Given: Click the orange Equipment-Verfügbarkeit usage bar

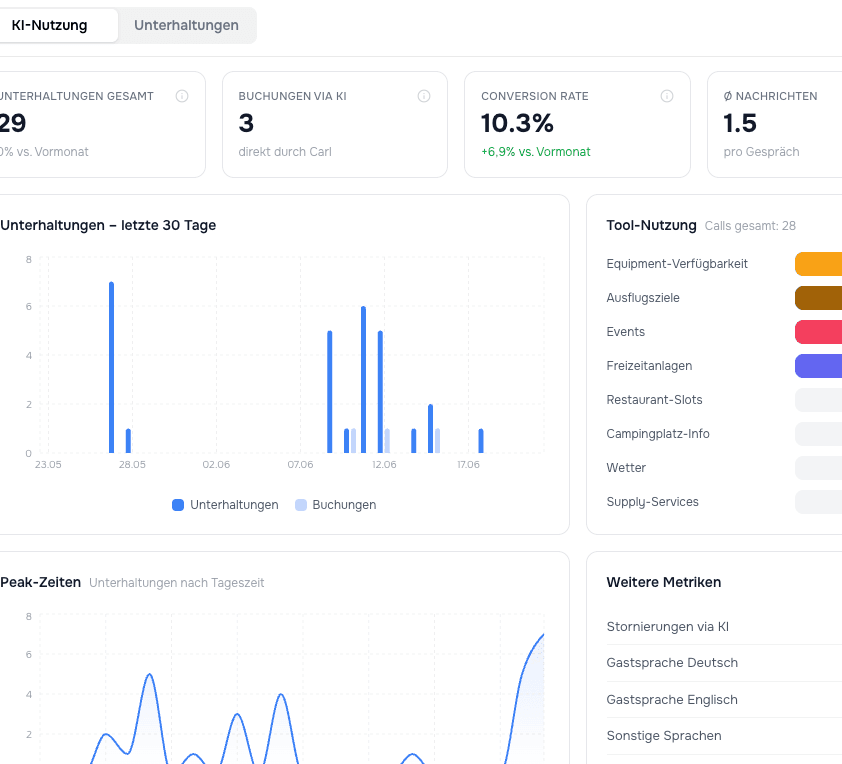Looking at the screenshot, I should (x=818, y=264).
